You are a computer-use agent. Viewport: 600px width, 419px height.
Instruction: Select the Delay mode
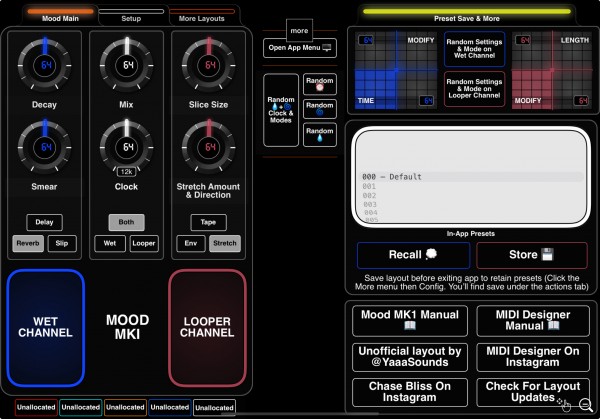coord(44,222)
